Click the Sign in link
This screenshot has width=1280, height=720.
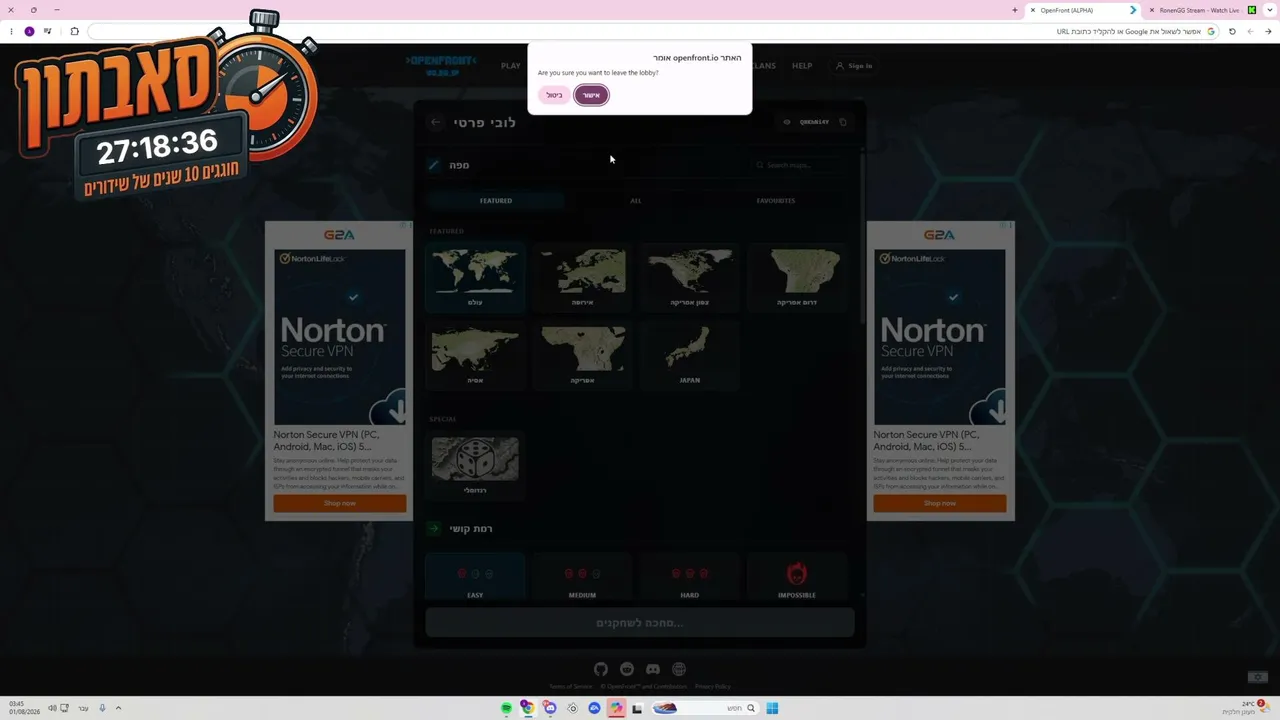click(854, 66)
